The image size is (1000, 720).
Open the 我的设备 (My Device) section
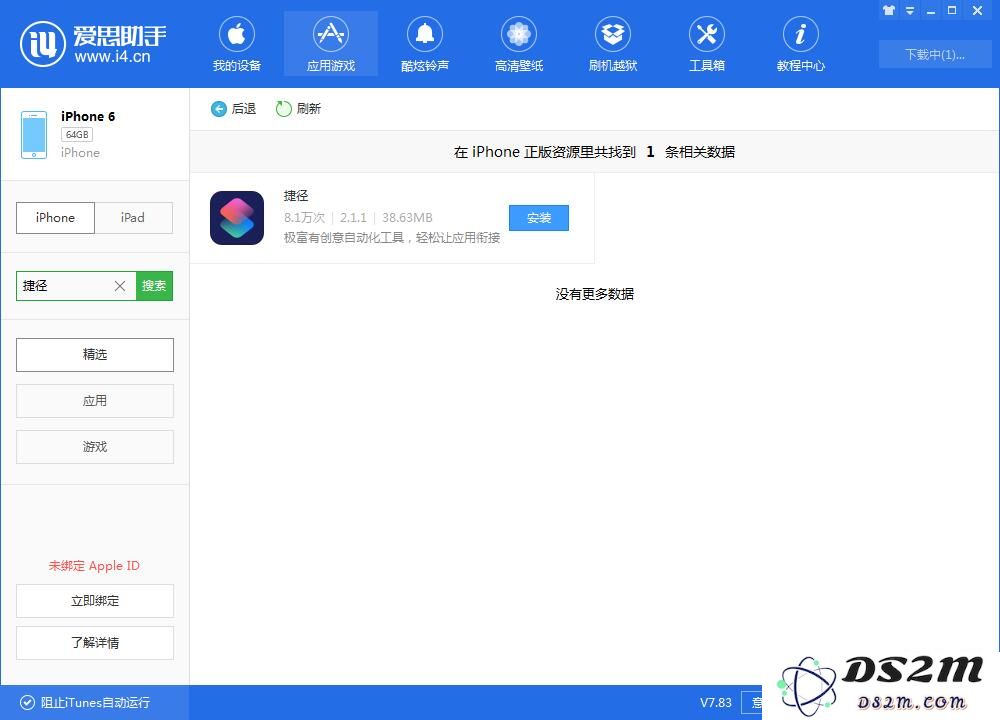coord(237,43)
